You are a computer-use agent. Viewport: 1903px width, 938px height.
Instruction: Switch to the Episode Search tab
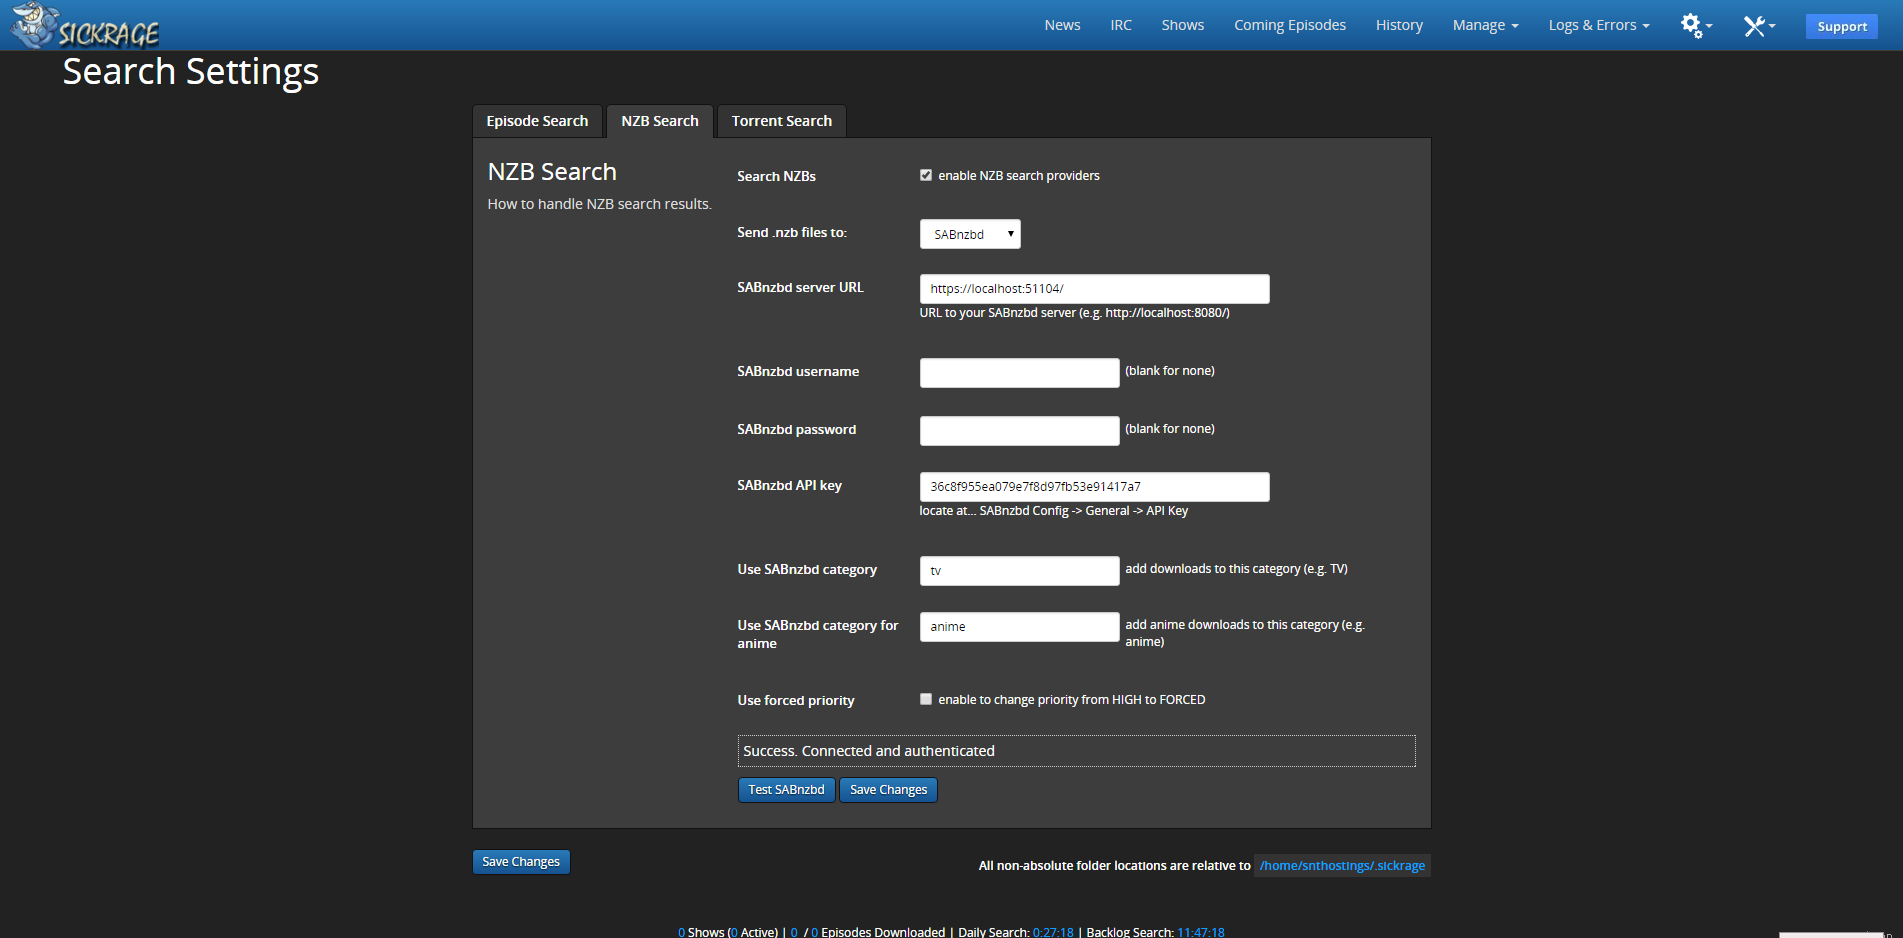click(x=537, y=121)
